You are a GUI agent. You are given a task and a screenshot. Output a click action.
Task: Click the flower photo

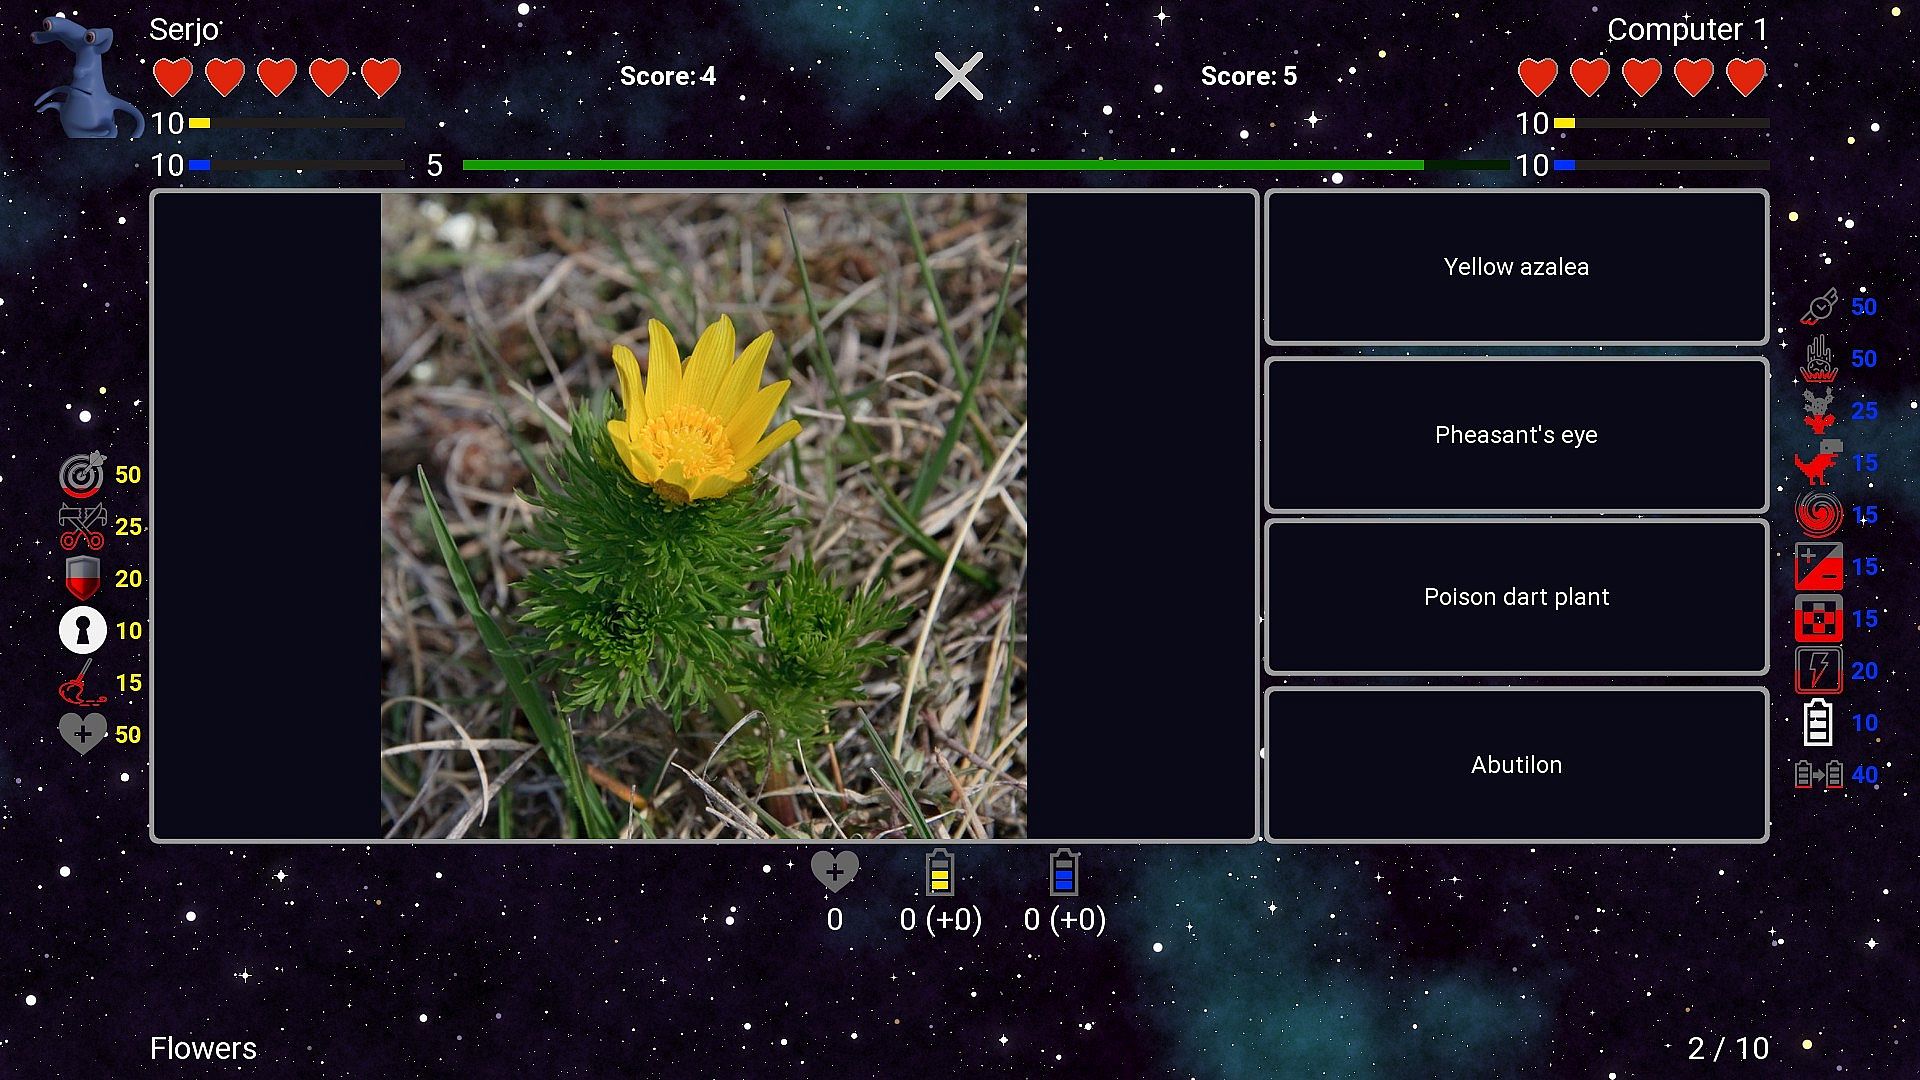703,516
